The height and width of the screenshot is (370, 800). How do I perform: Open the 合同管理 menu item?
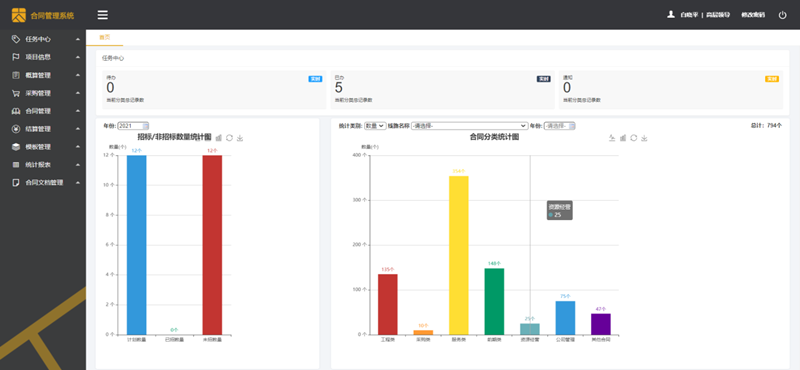(x=43, y=111)
